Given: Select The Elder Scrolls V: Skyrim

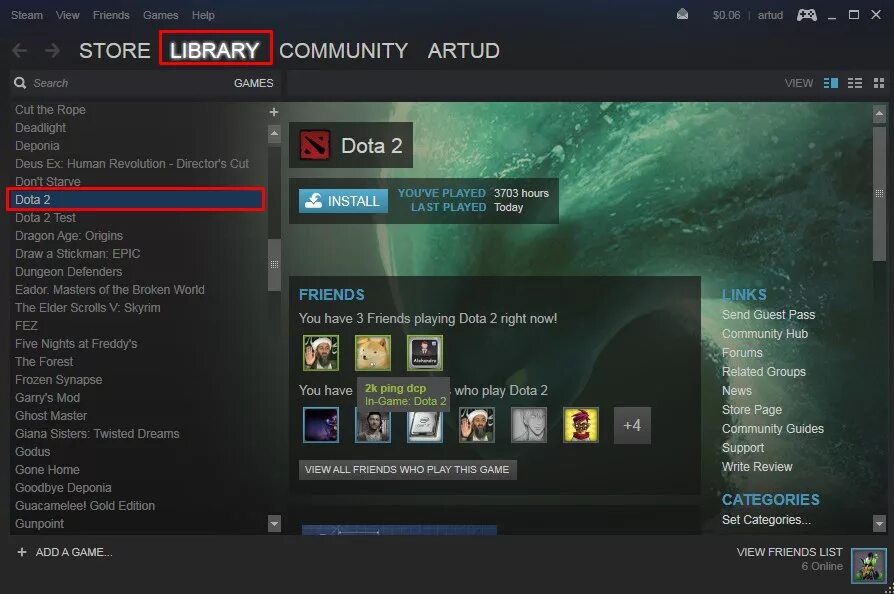Looking at the screenshot, I should tap(87, 308).
